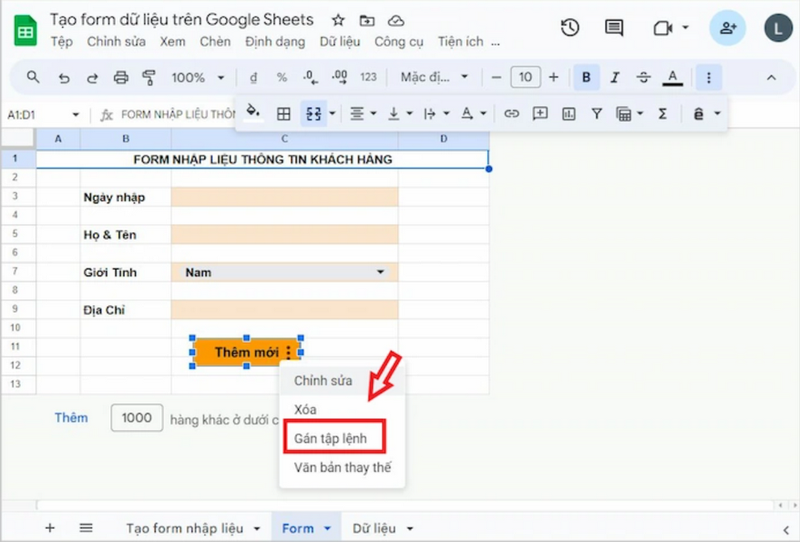
Task: Open the Dữ liệu menu in menu bar
Action: pyautogui.click(x=340, y=42)
